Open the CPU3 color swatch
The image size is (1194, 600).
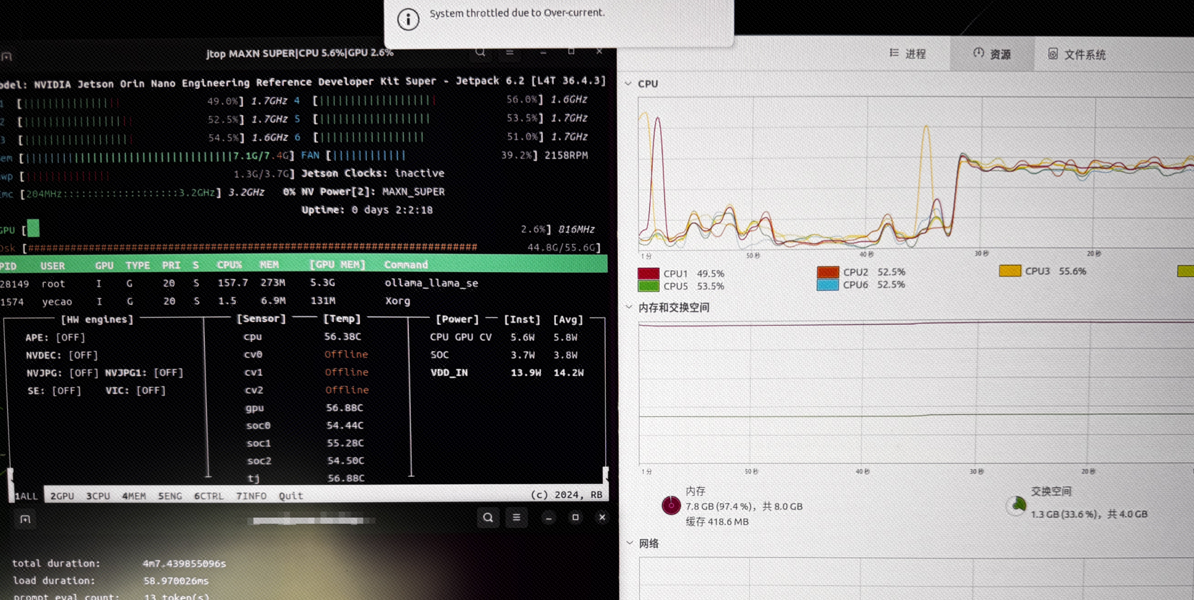(x=1010, y=270)
